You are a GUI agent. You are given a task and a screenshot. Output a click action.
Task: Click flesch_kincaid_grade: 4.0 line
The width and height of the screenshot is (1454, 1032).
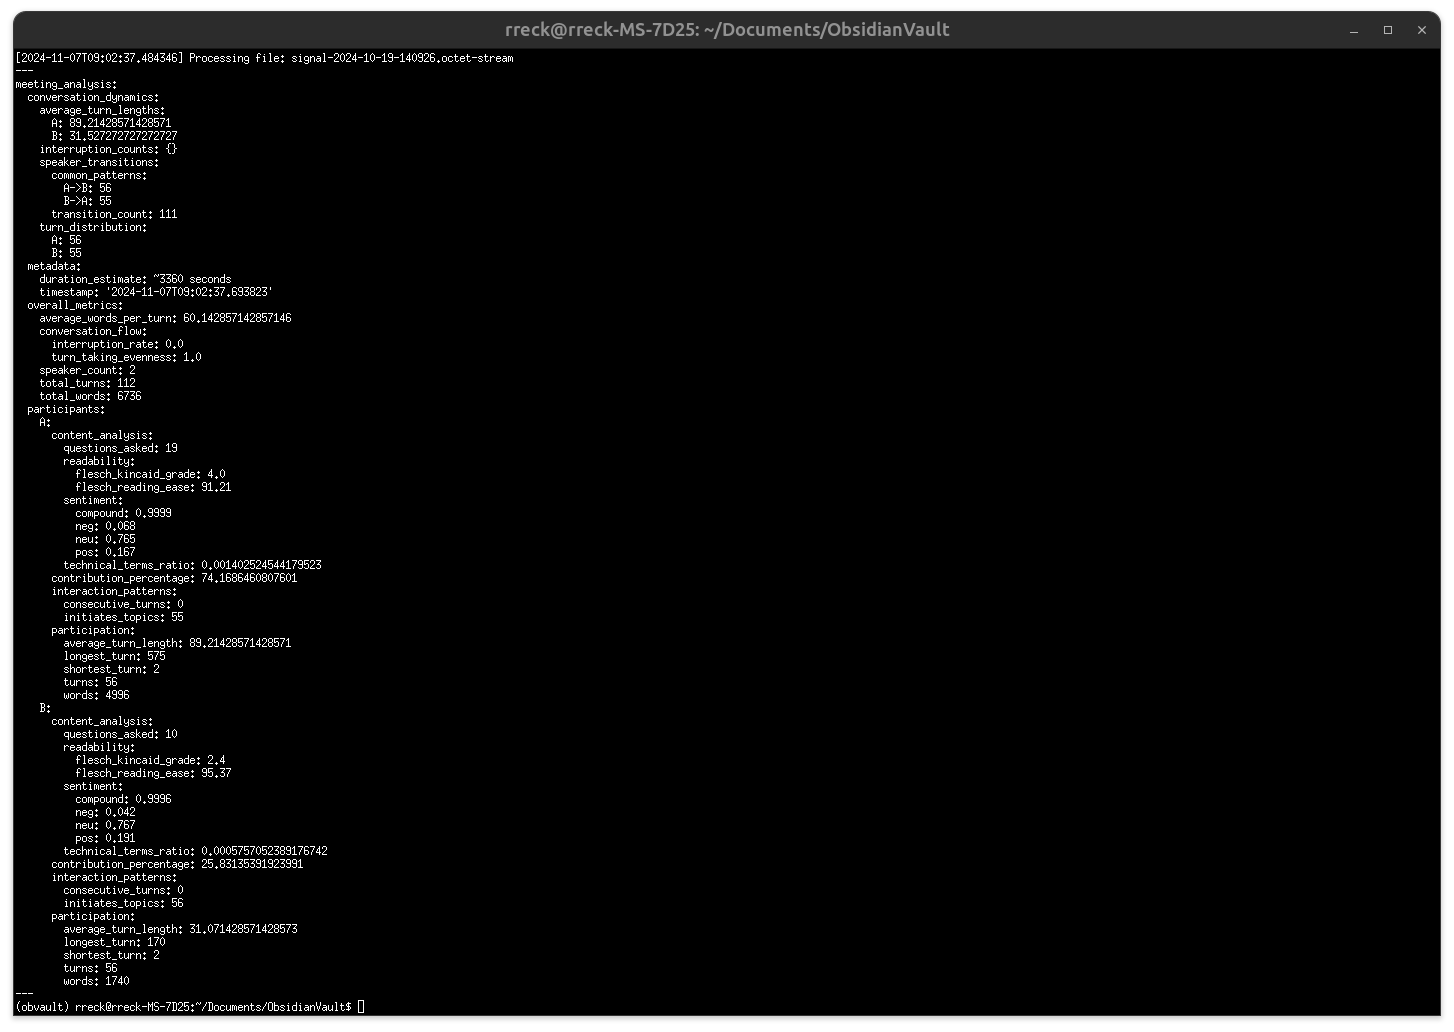pos(150,474)
